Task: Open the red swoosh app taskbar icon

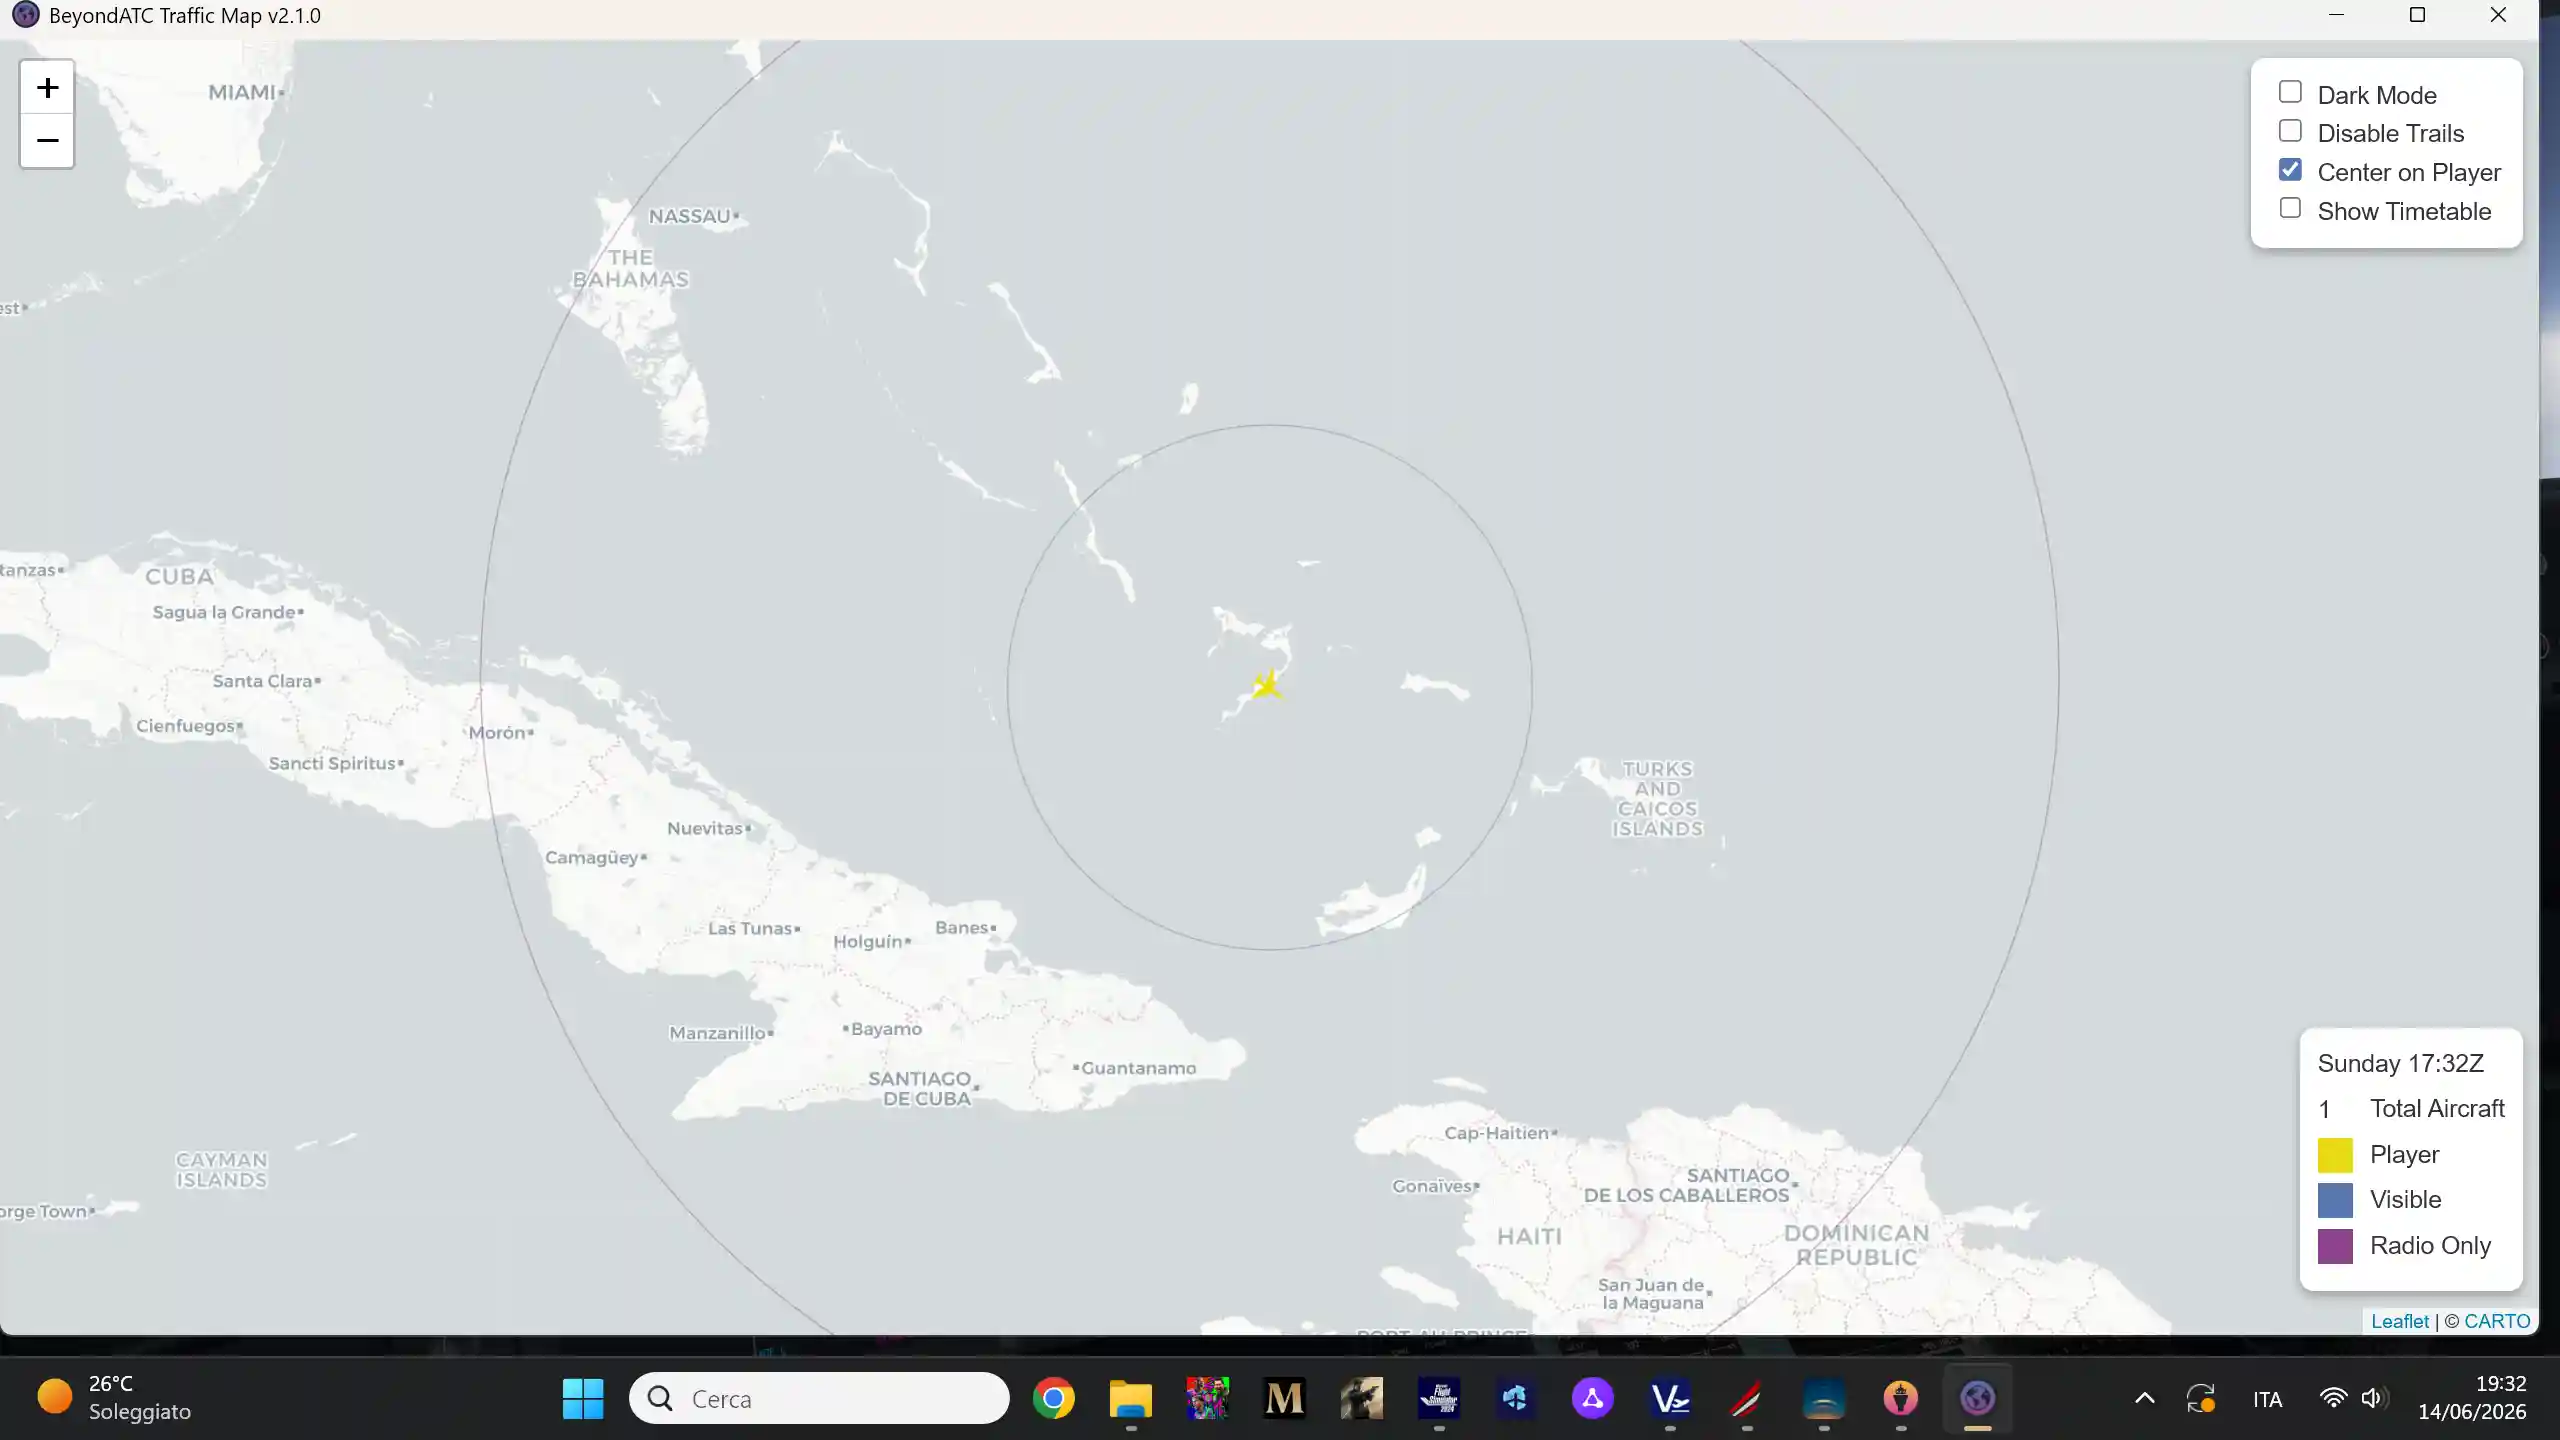Action: pos(1747,1398)
